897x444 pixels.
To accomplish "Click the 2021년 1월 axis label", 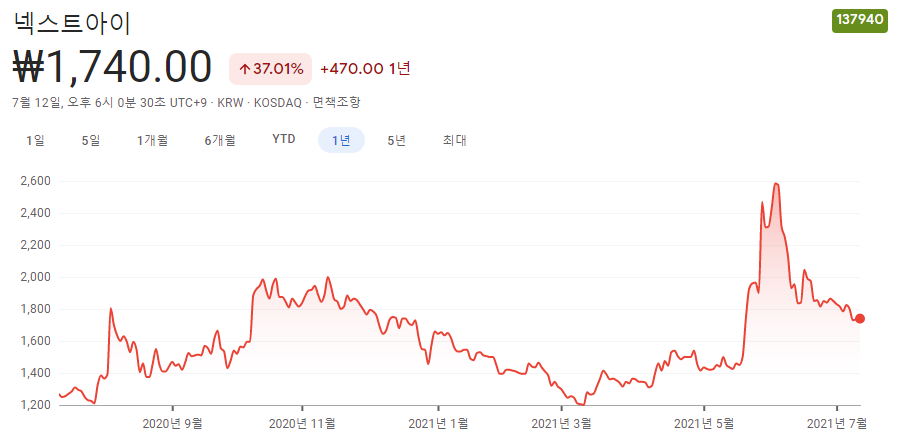I will [438, 424].
